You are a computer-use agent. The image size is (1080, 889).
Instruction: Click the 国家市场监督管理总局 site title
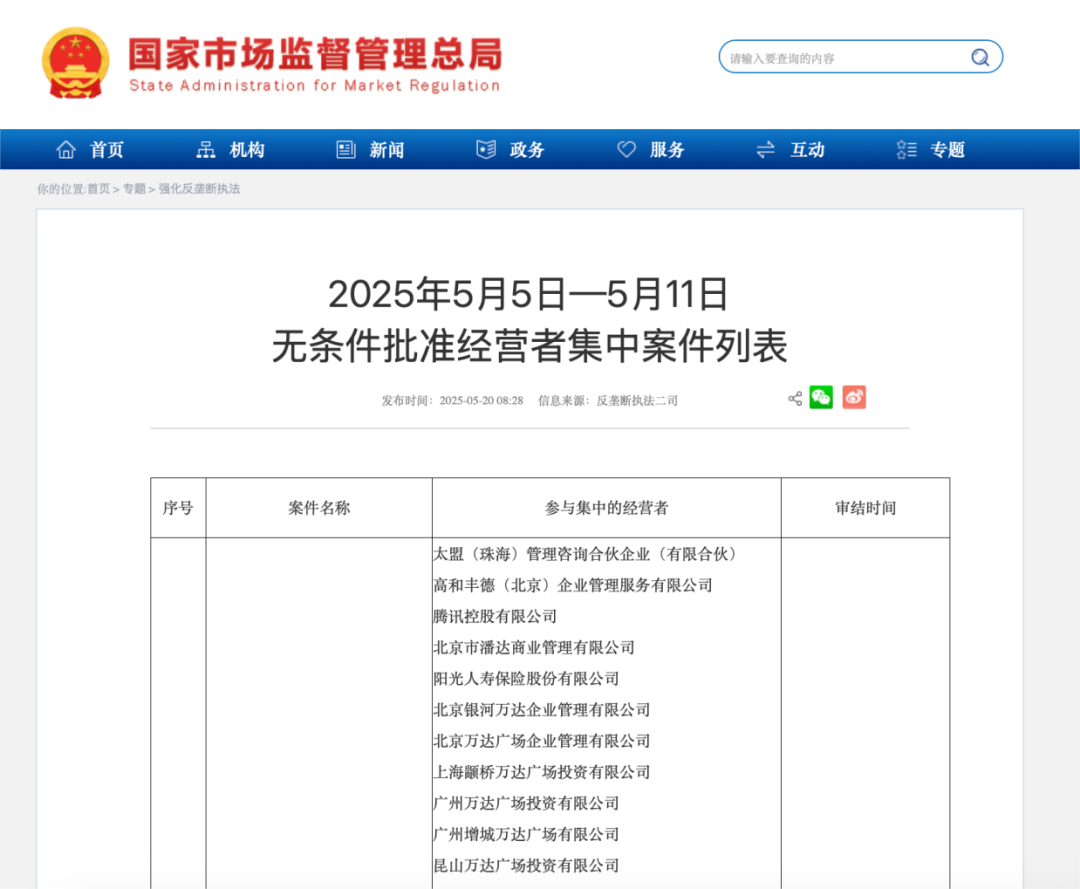(315, 54)
